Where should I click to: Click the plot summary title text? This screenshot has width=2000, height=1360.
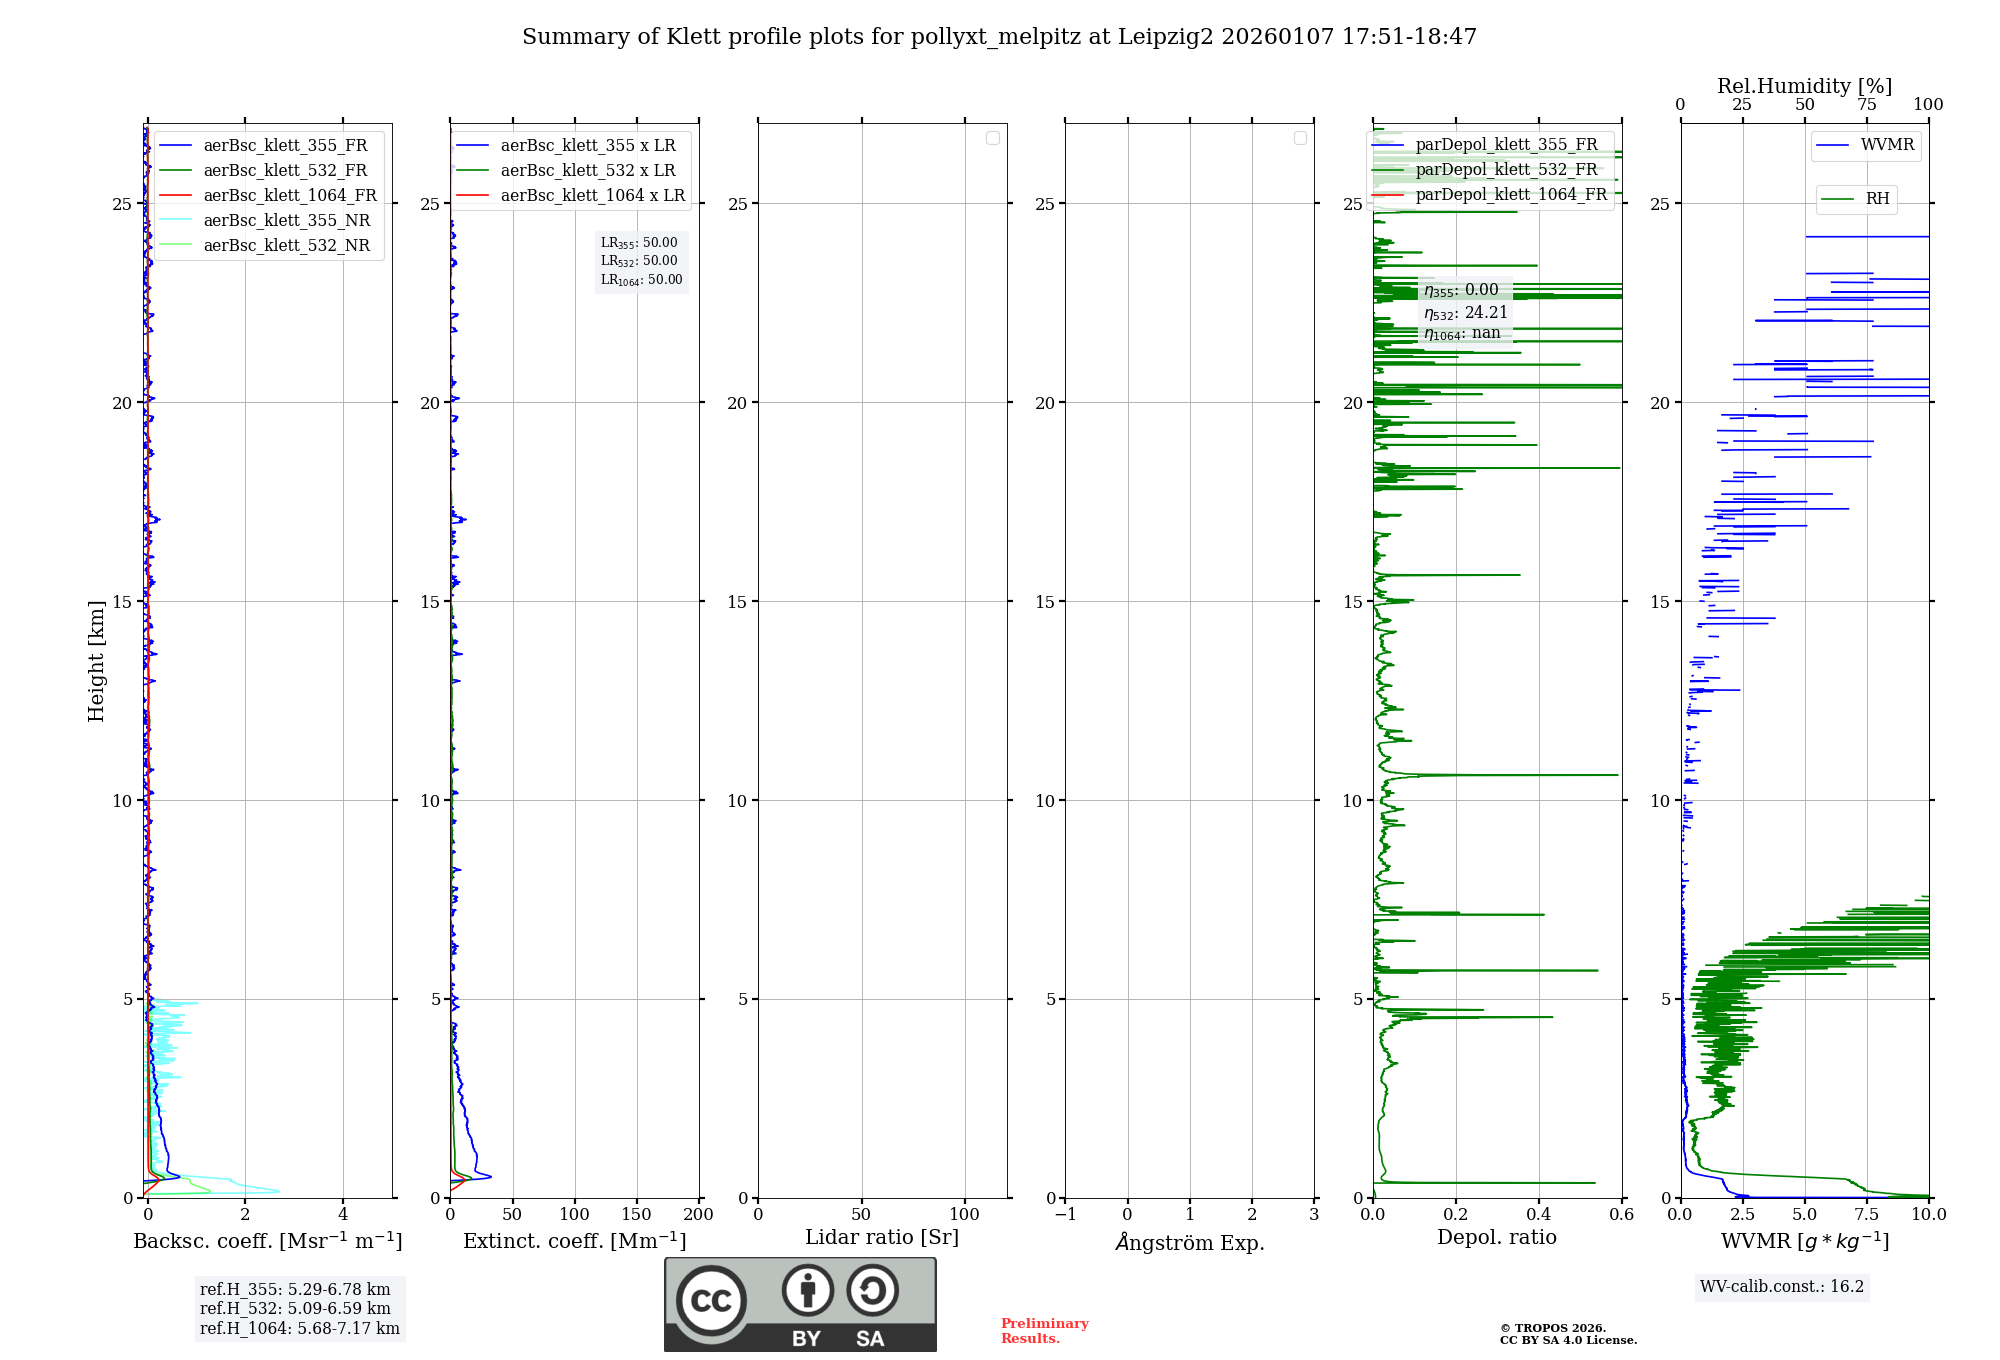[999, 37]
